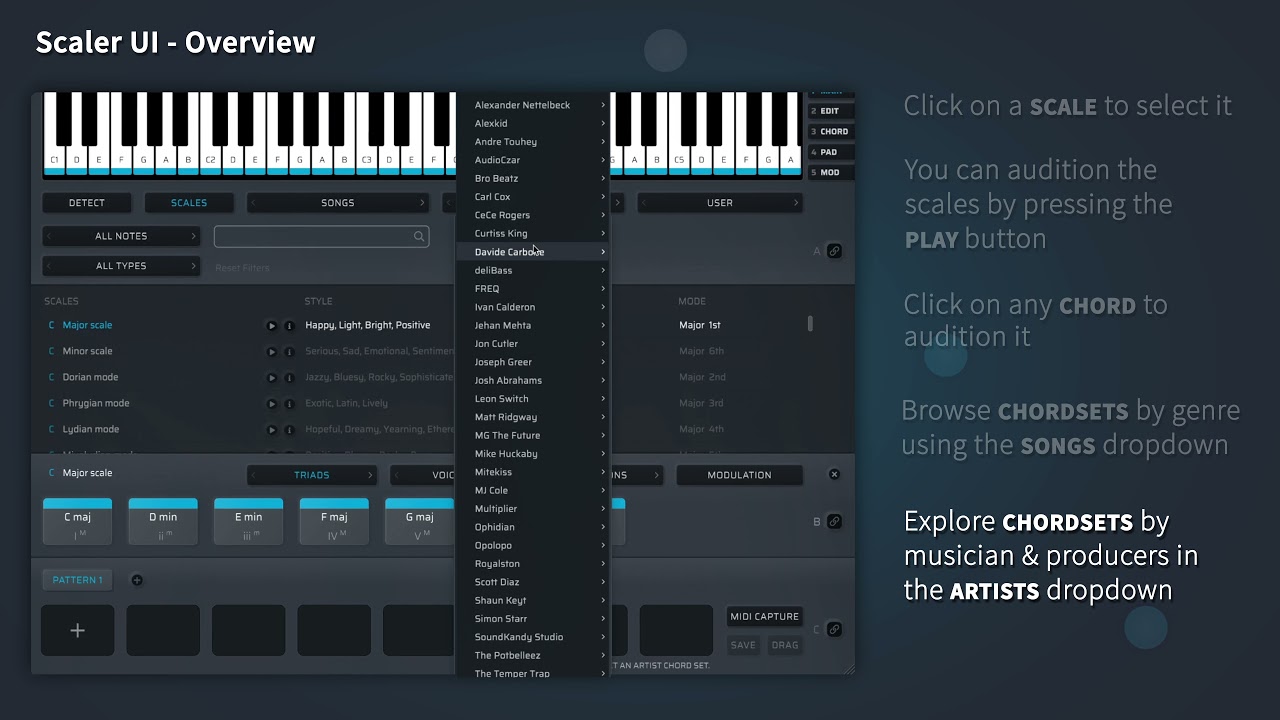1280x720 pixels.
Task: Audition the C maj chord pad
Action: [x=77, y=521]
